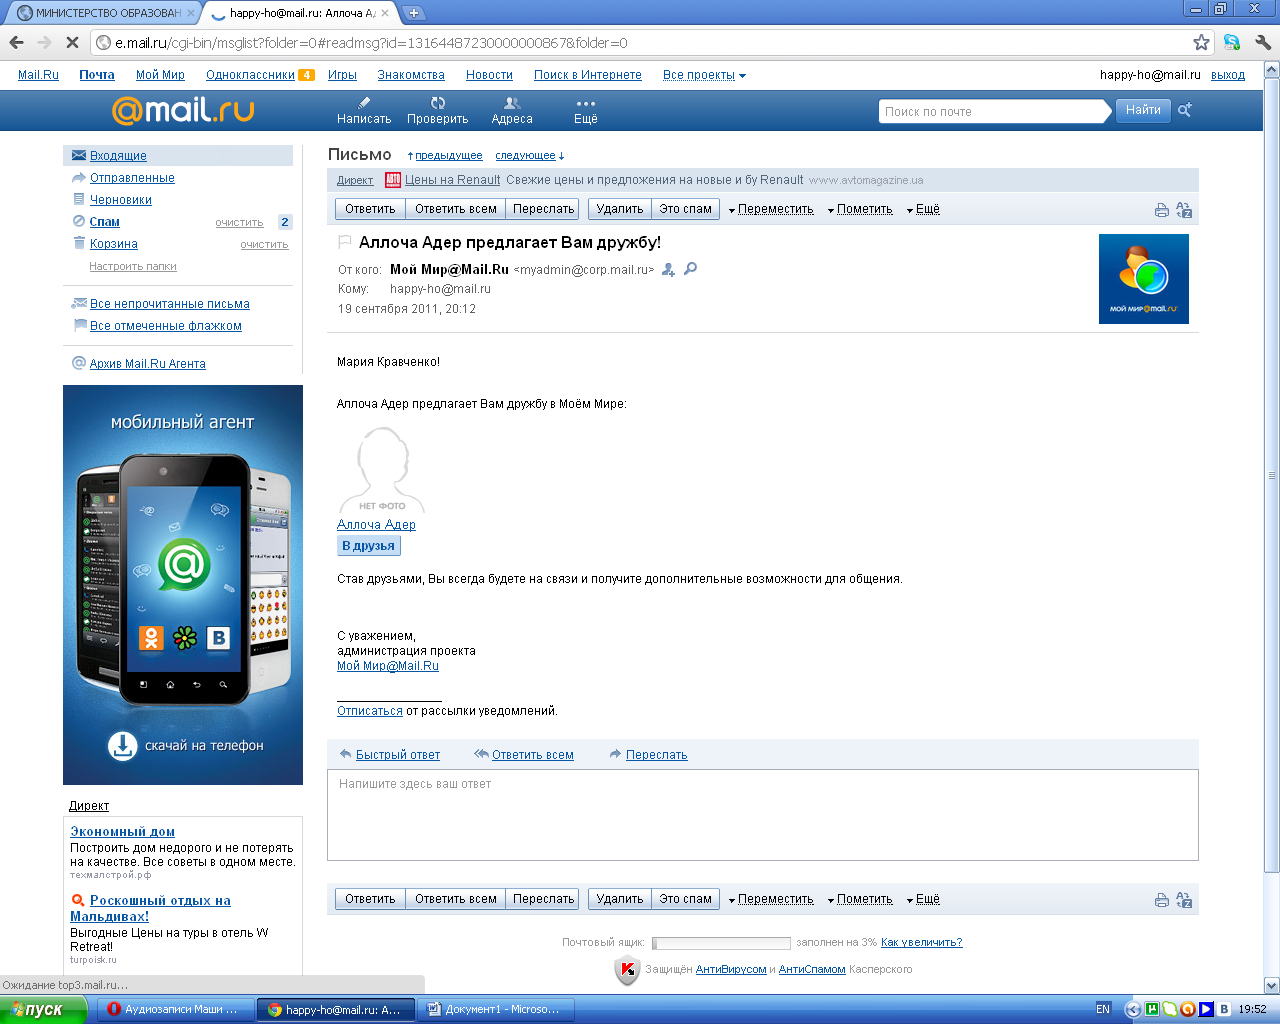This screenshot has height=1024, width=1280.
Task: Expand the Пометить dropdown in top toolbar
Action: pyautogui.click(x=860, y=210)
